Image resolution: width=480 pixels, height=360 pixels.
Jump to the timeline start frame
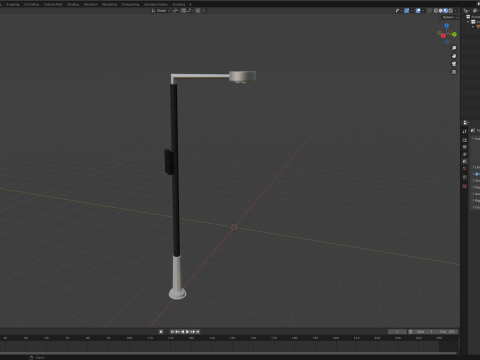click(172, 332)
